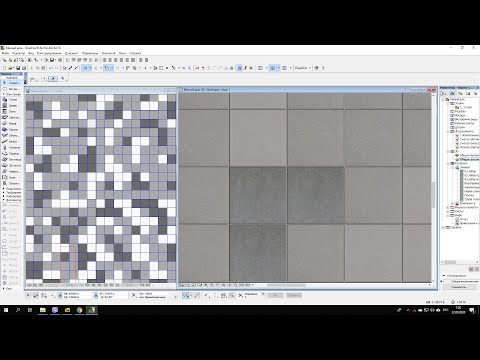Open the Файл menu
480x360 pixels.
pos(5,53)
